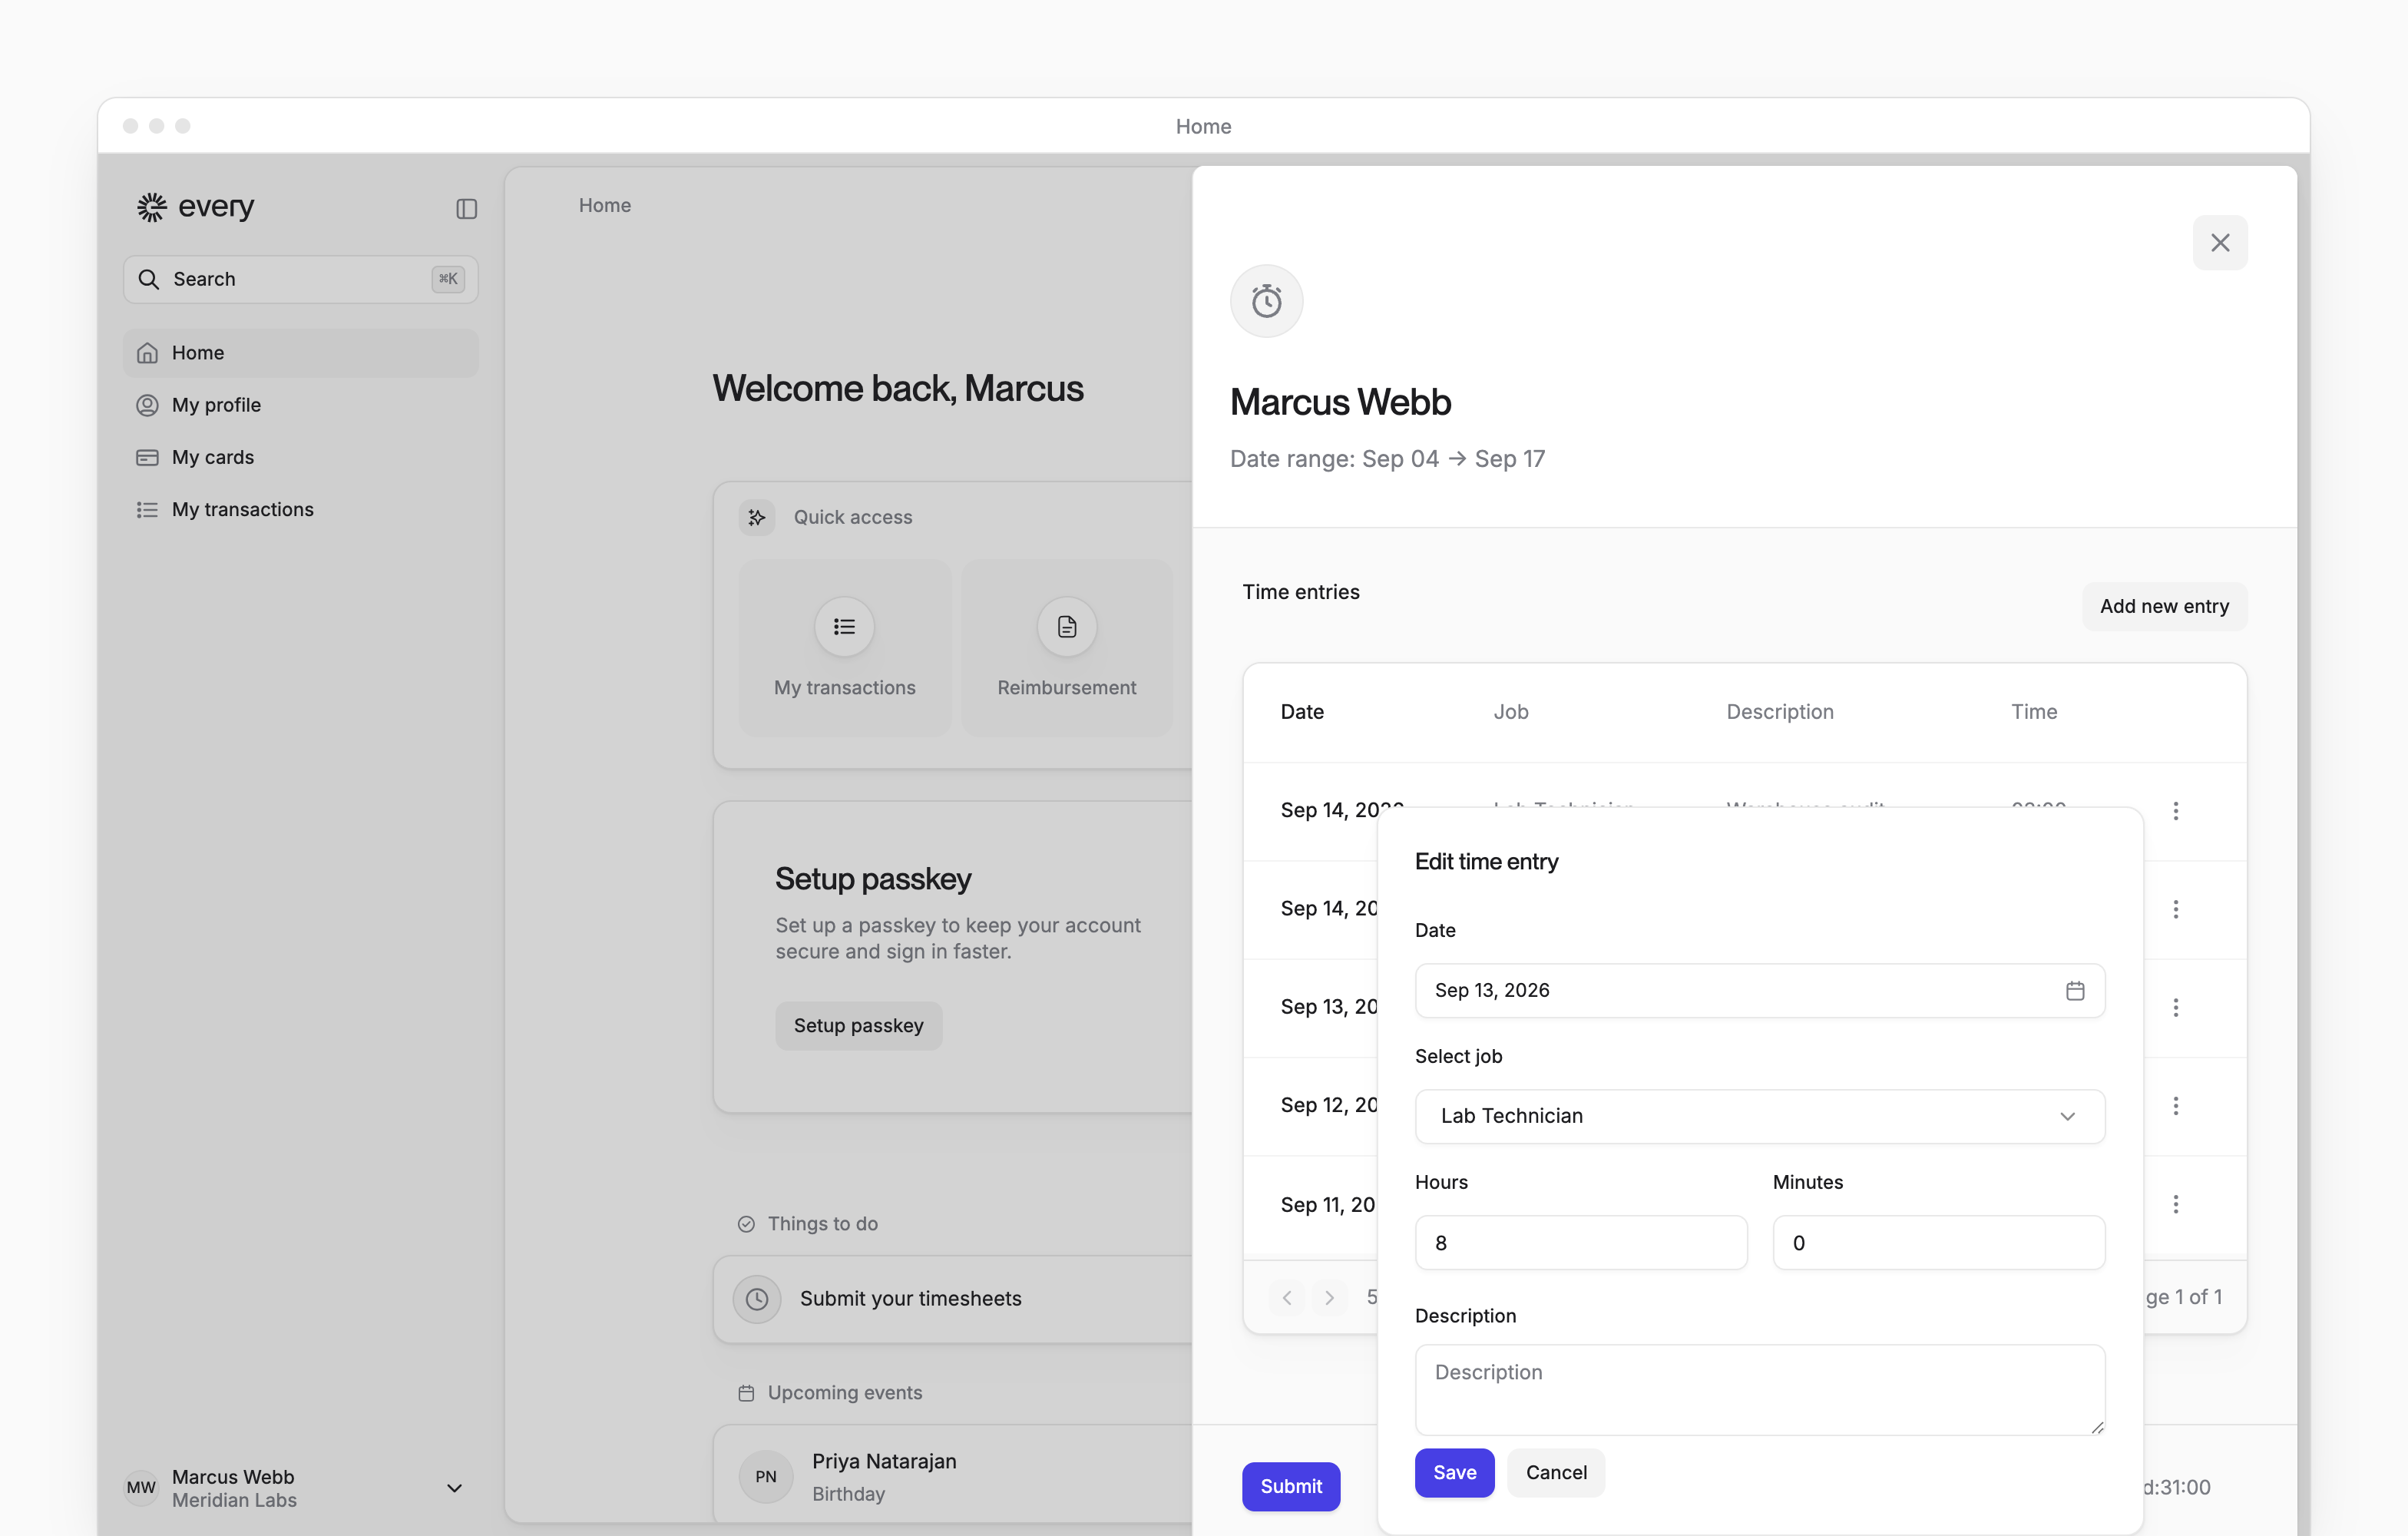Open row menu for first Sep 14 entry
The width and height of the screenshot is (2408, 1536).
pyautogui.click(x=2175, y=811)
